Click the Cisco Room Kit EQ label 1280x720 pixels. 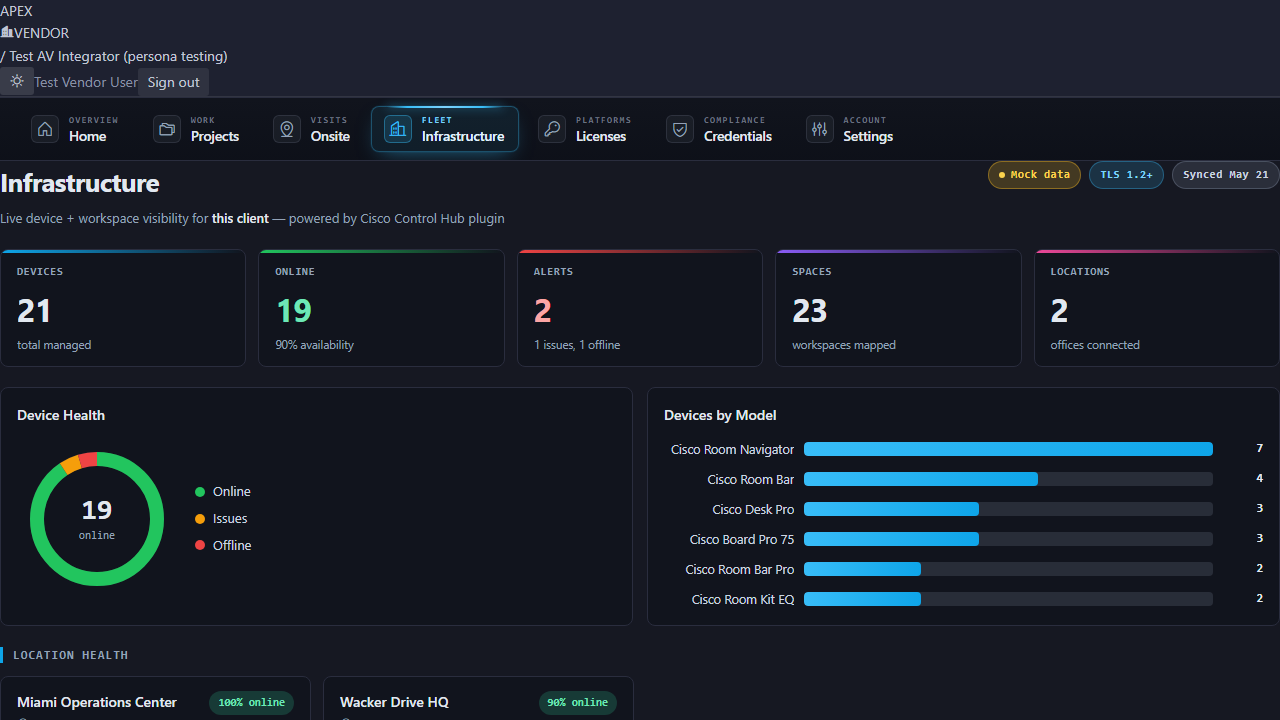[743, 600]
